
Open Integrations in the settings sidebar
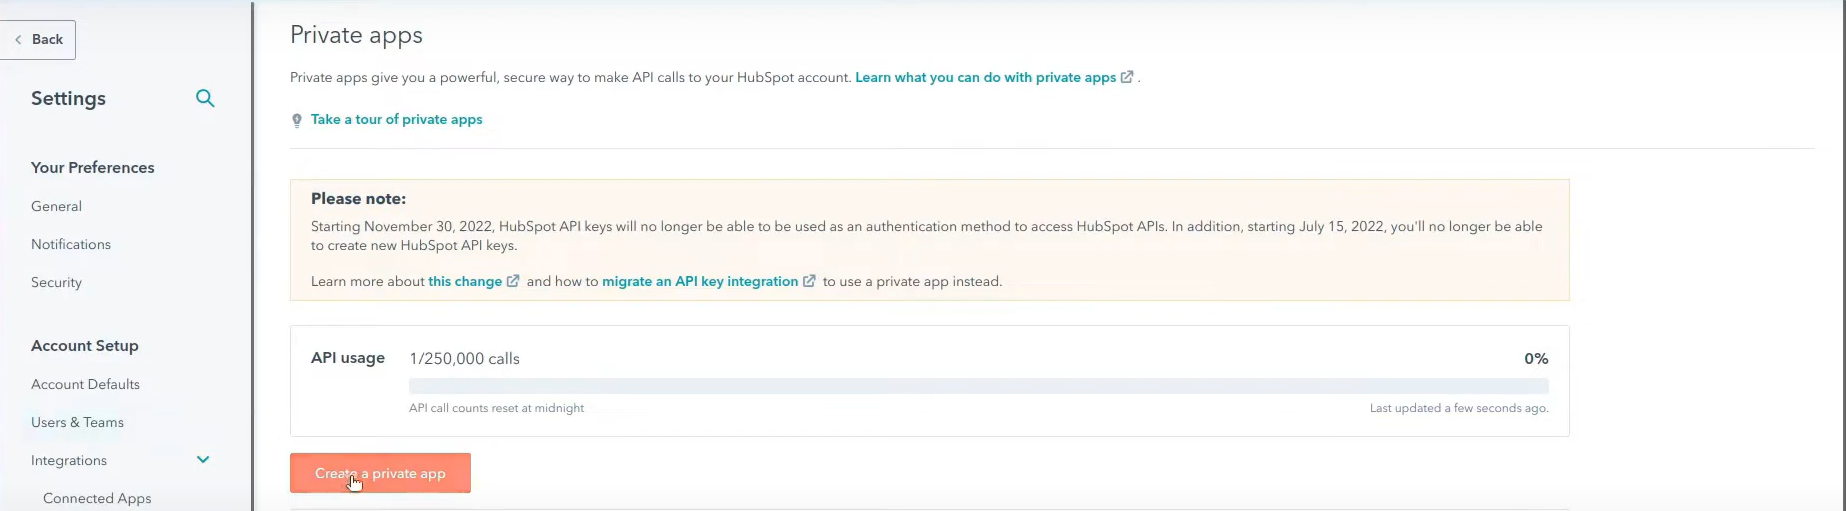(x=69, y=460)
